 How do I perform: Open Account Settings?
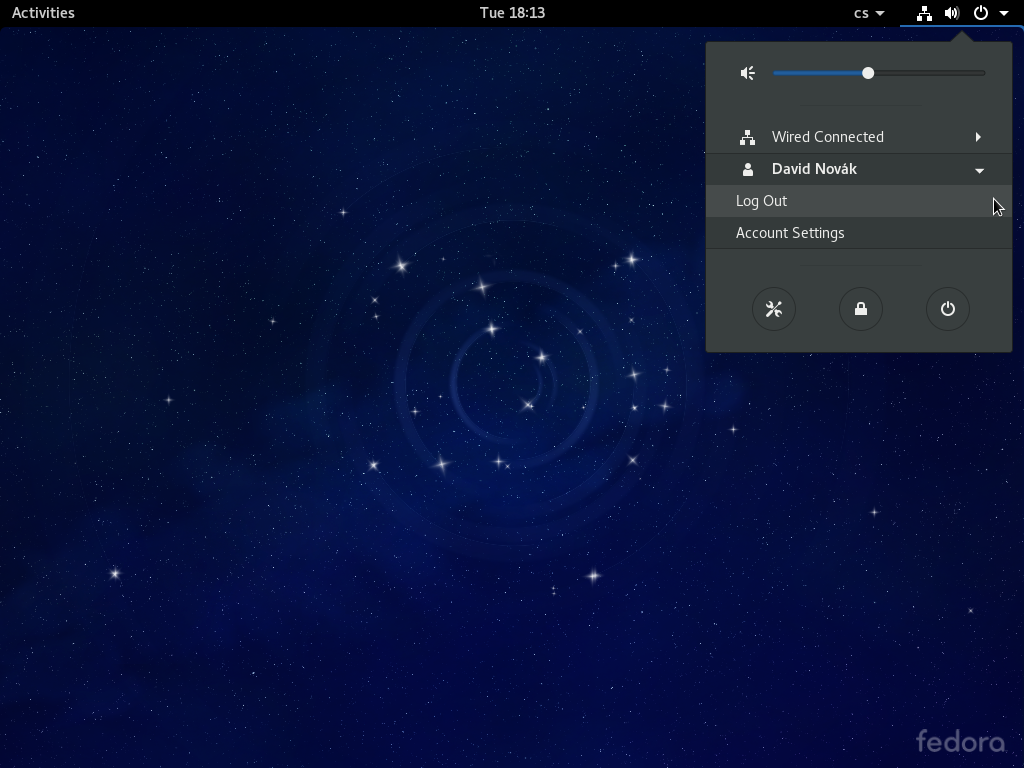point(790,233)
